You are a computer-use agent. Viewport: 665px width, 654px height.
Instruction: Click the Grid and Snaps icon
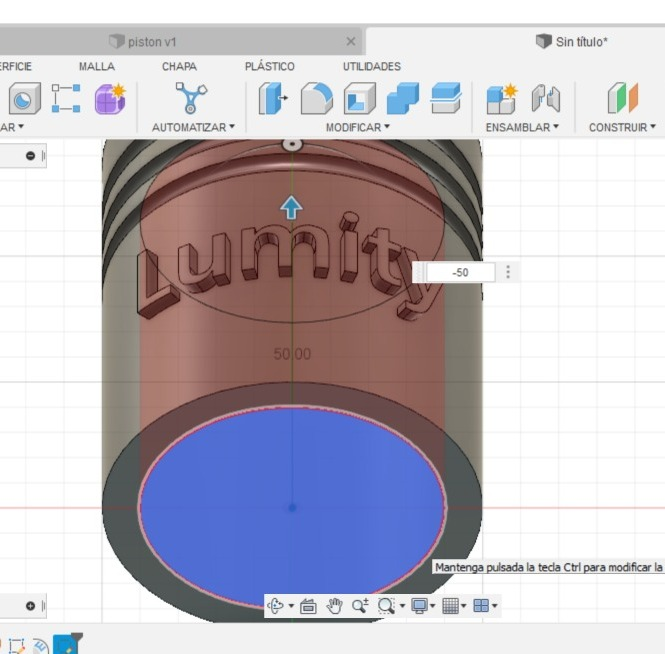tap(450, 606)
